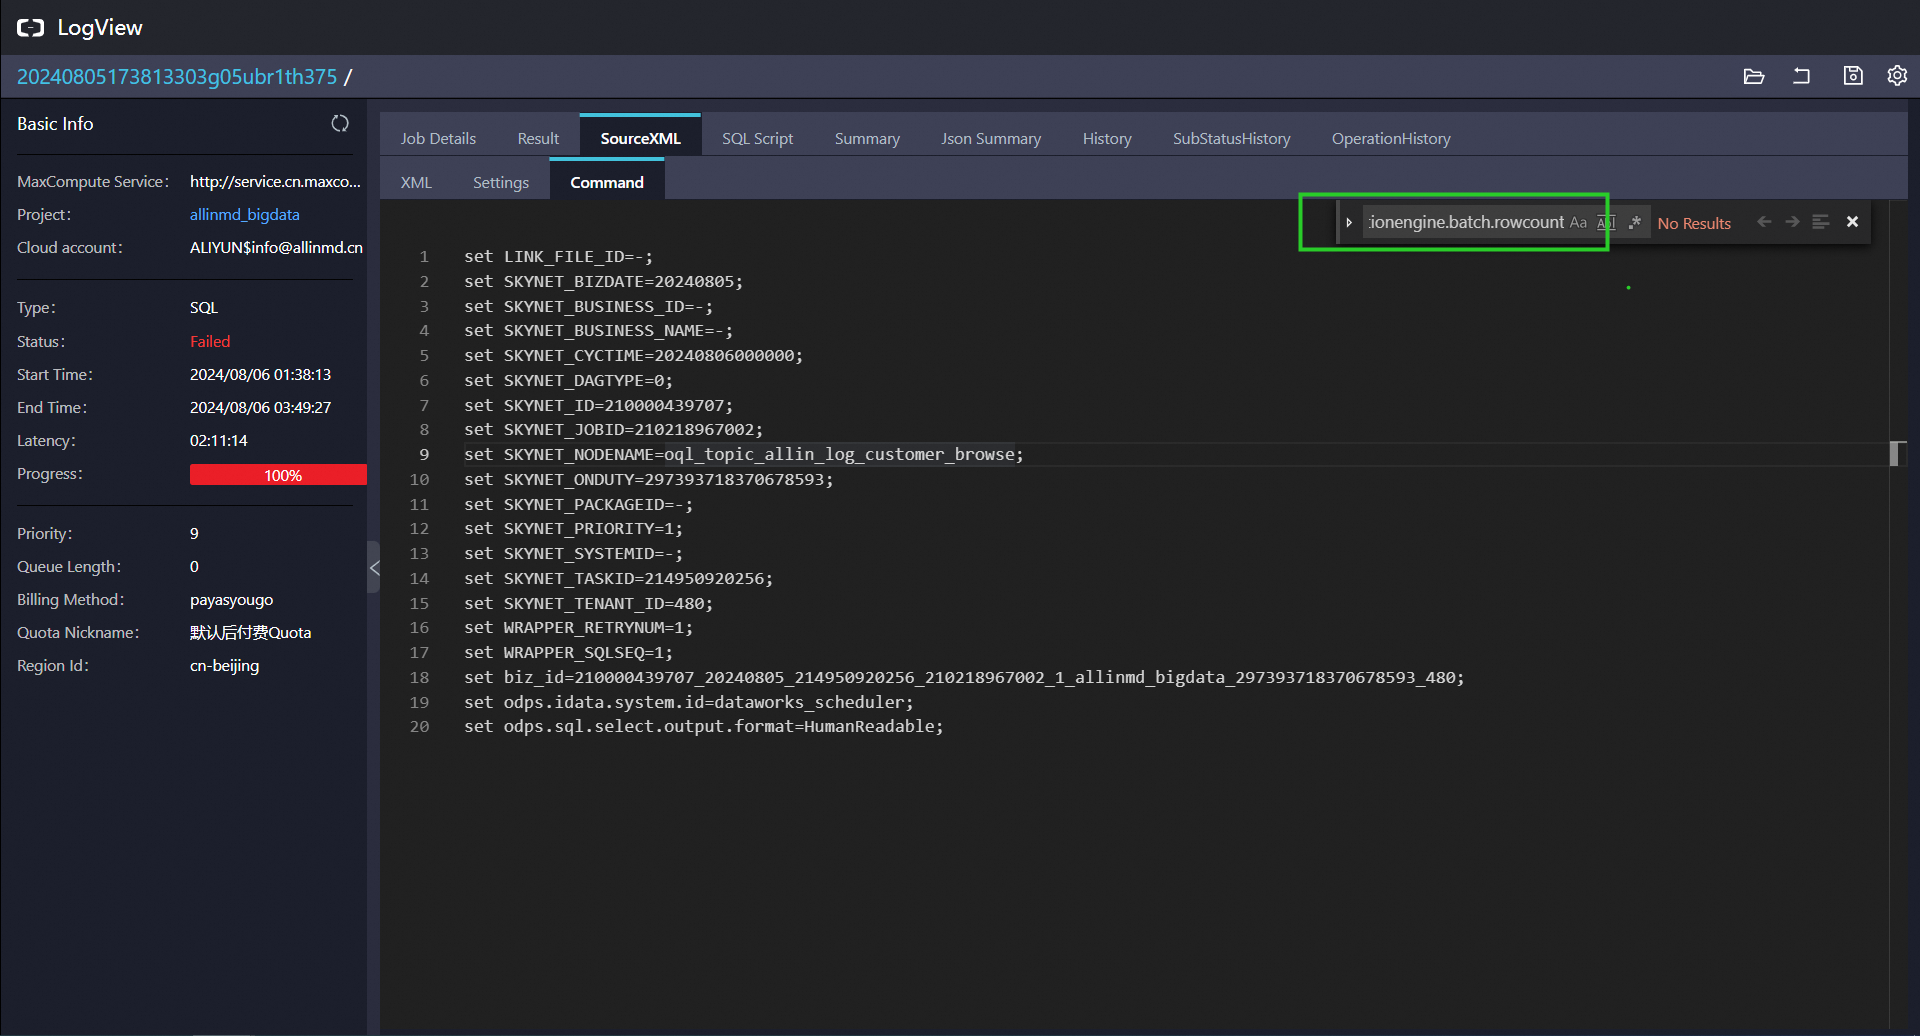The width and height of the screenshot is (1920, 1036).
Task: Click line with odps.sql.select.output.format=HumanReadable
Action: pos(703,726)
